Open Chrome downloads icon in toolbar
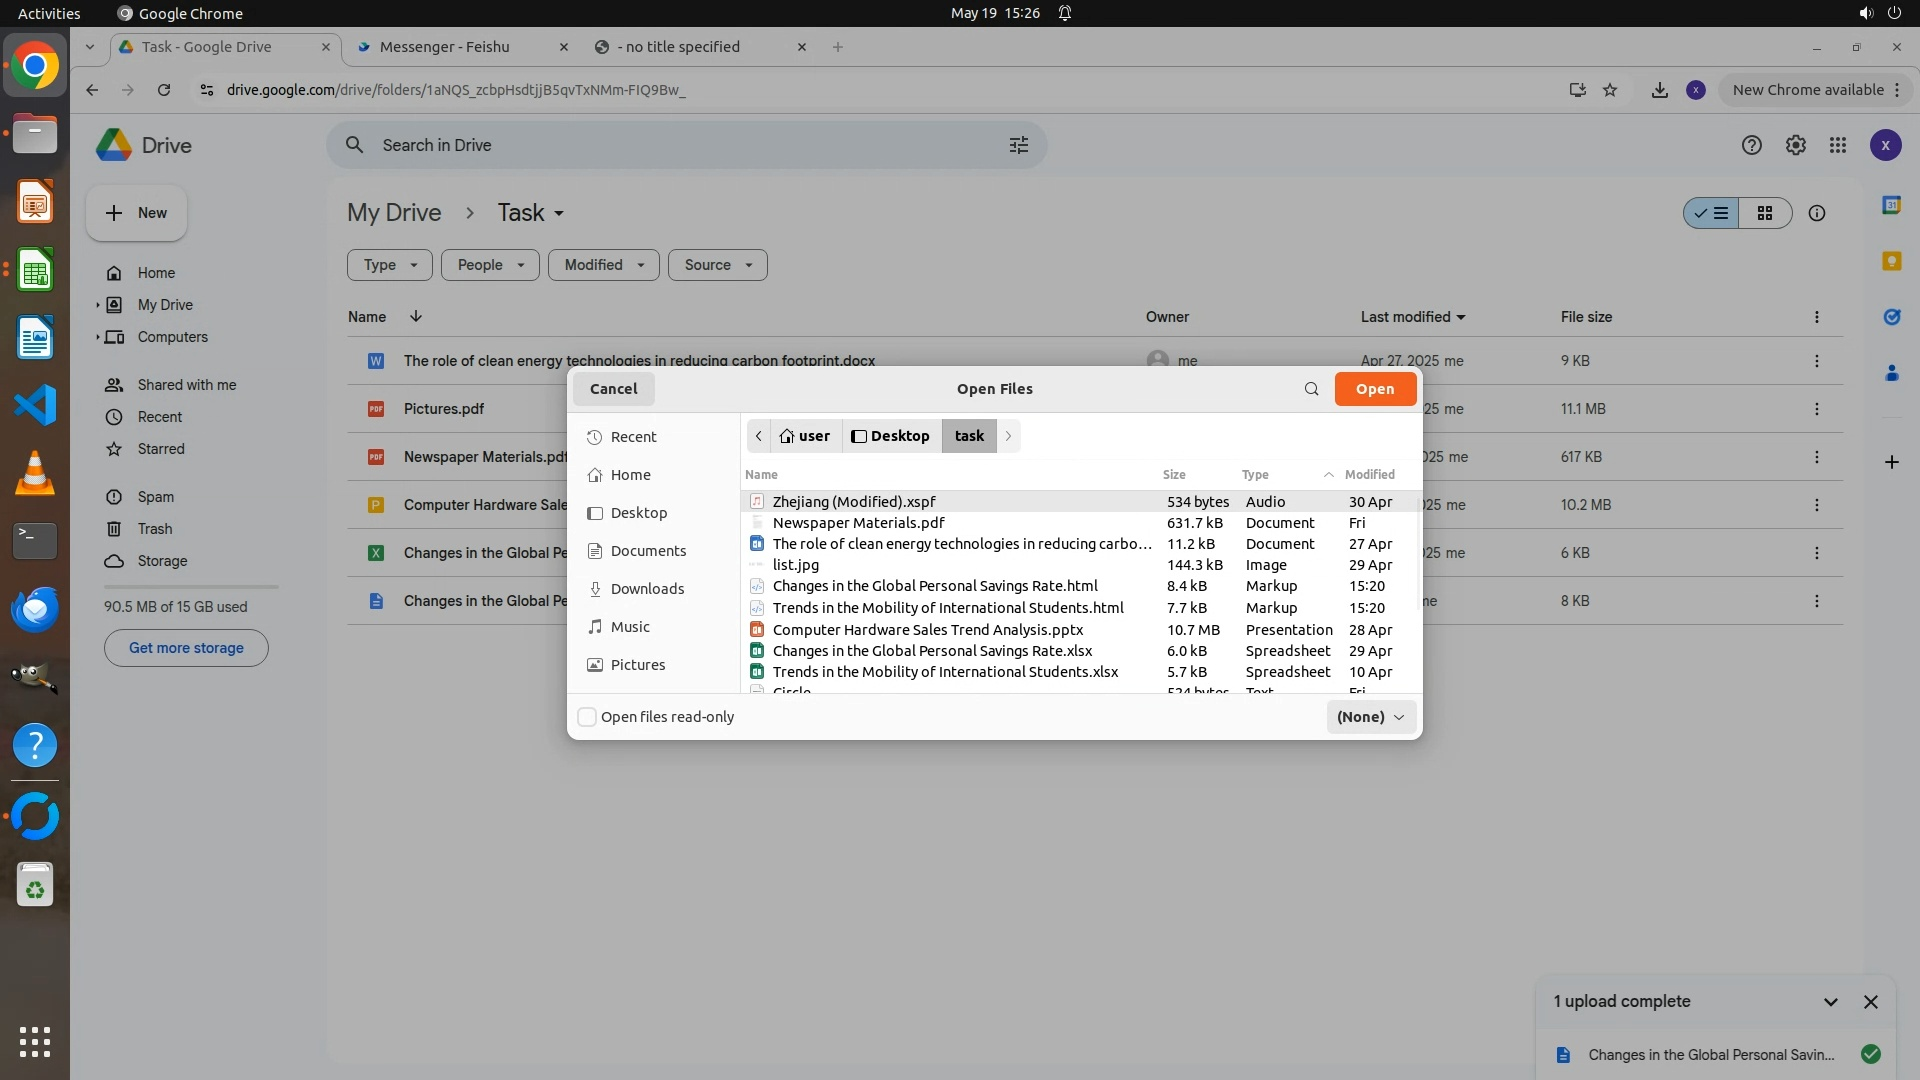This screenshot has width=1920, height=1080. (1659, 90)
